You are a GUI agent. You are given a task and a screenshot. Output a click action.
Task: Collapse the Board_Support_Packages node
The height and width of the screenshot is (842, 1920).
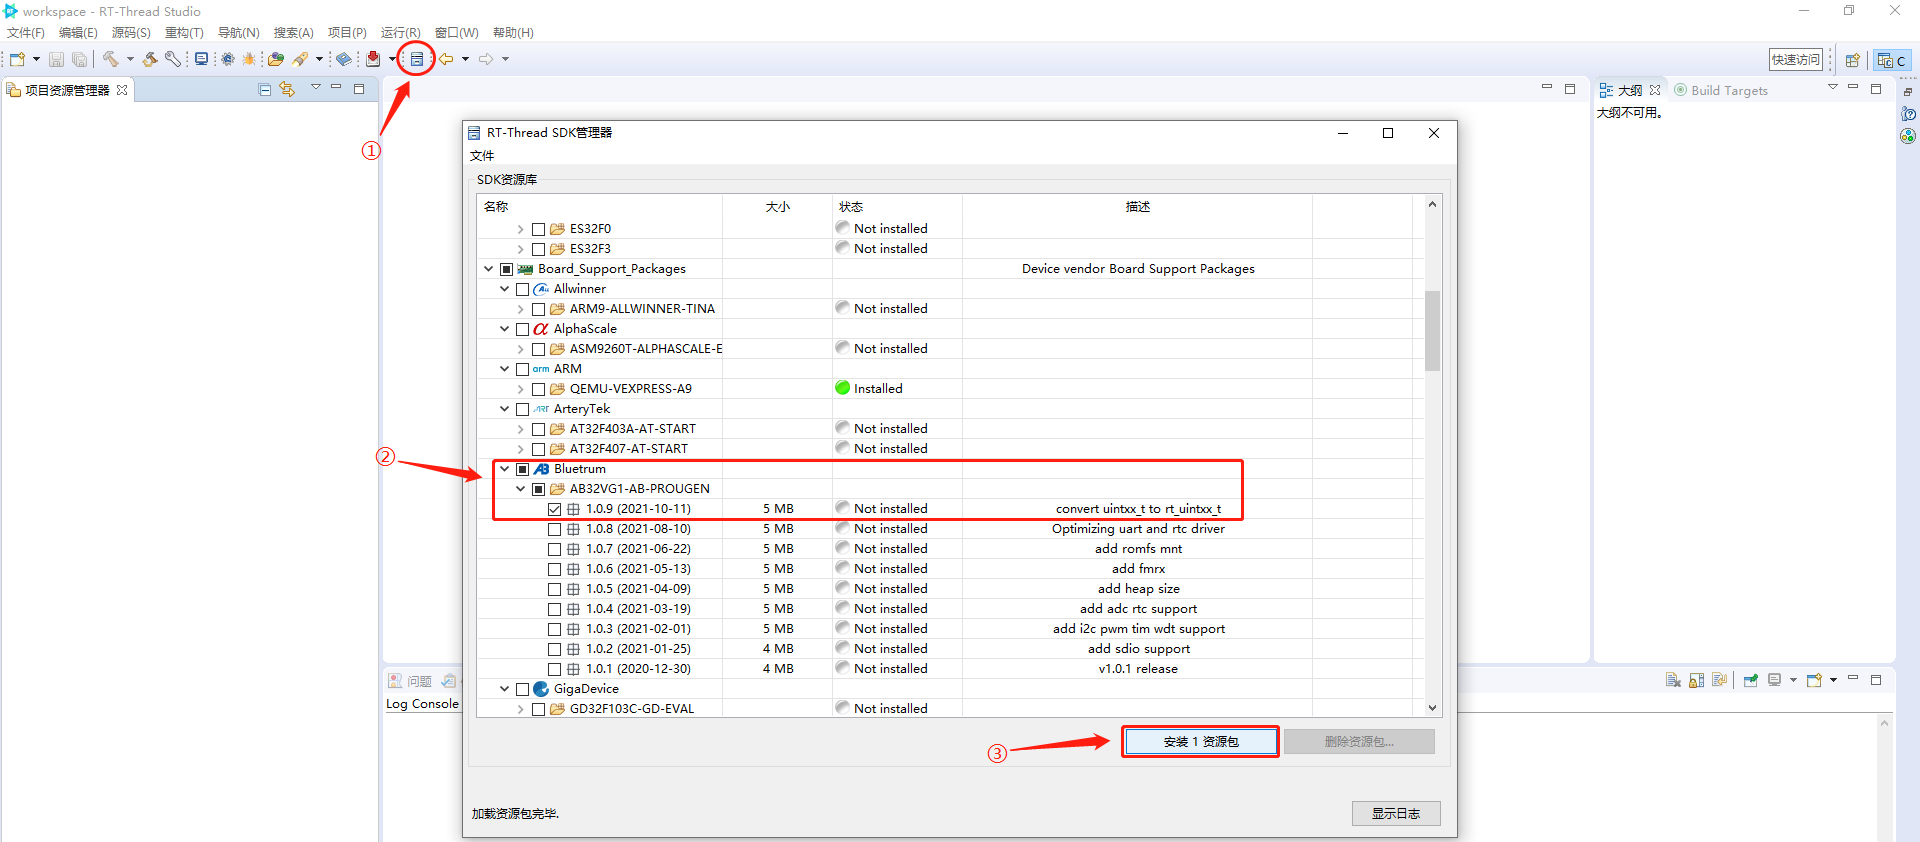[x=489, y=269]
